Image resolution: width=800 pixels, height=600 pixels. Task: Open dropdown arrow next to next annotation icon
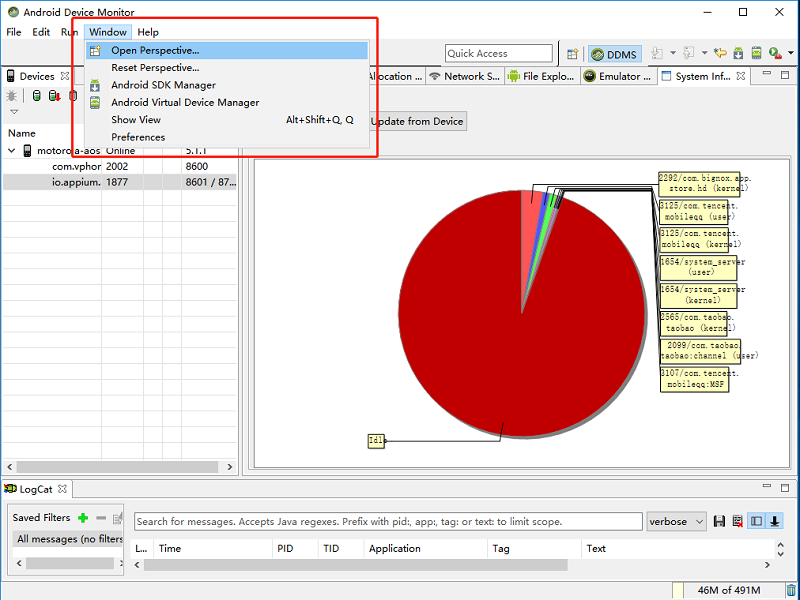coord(673,53)
